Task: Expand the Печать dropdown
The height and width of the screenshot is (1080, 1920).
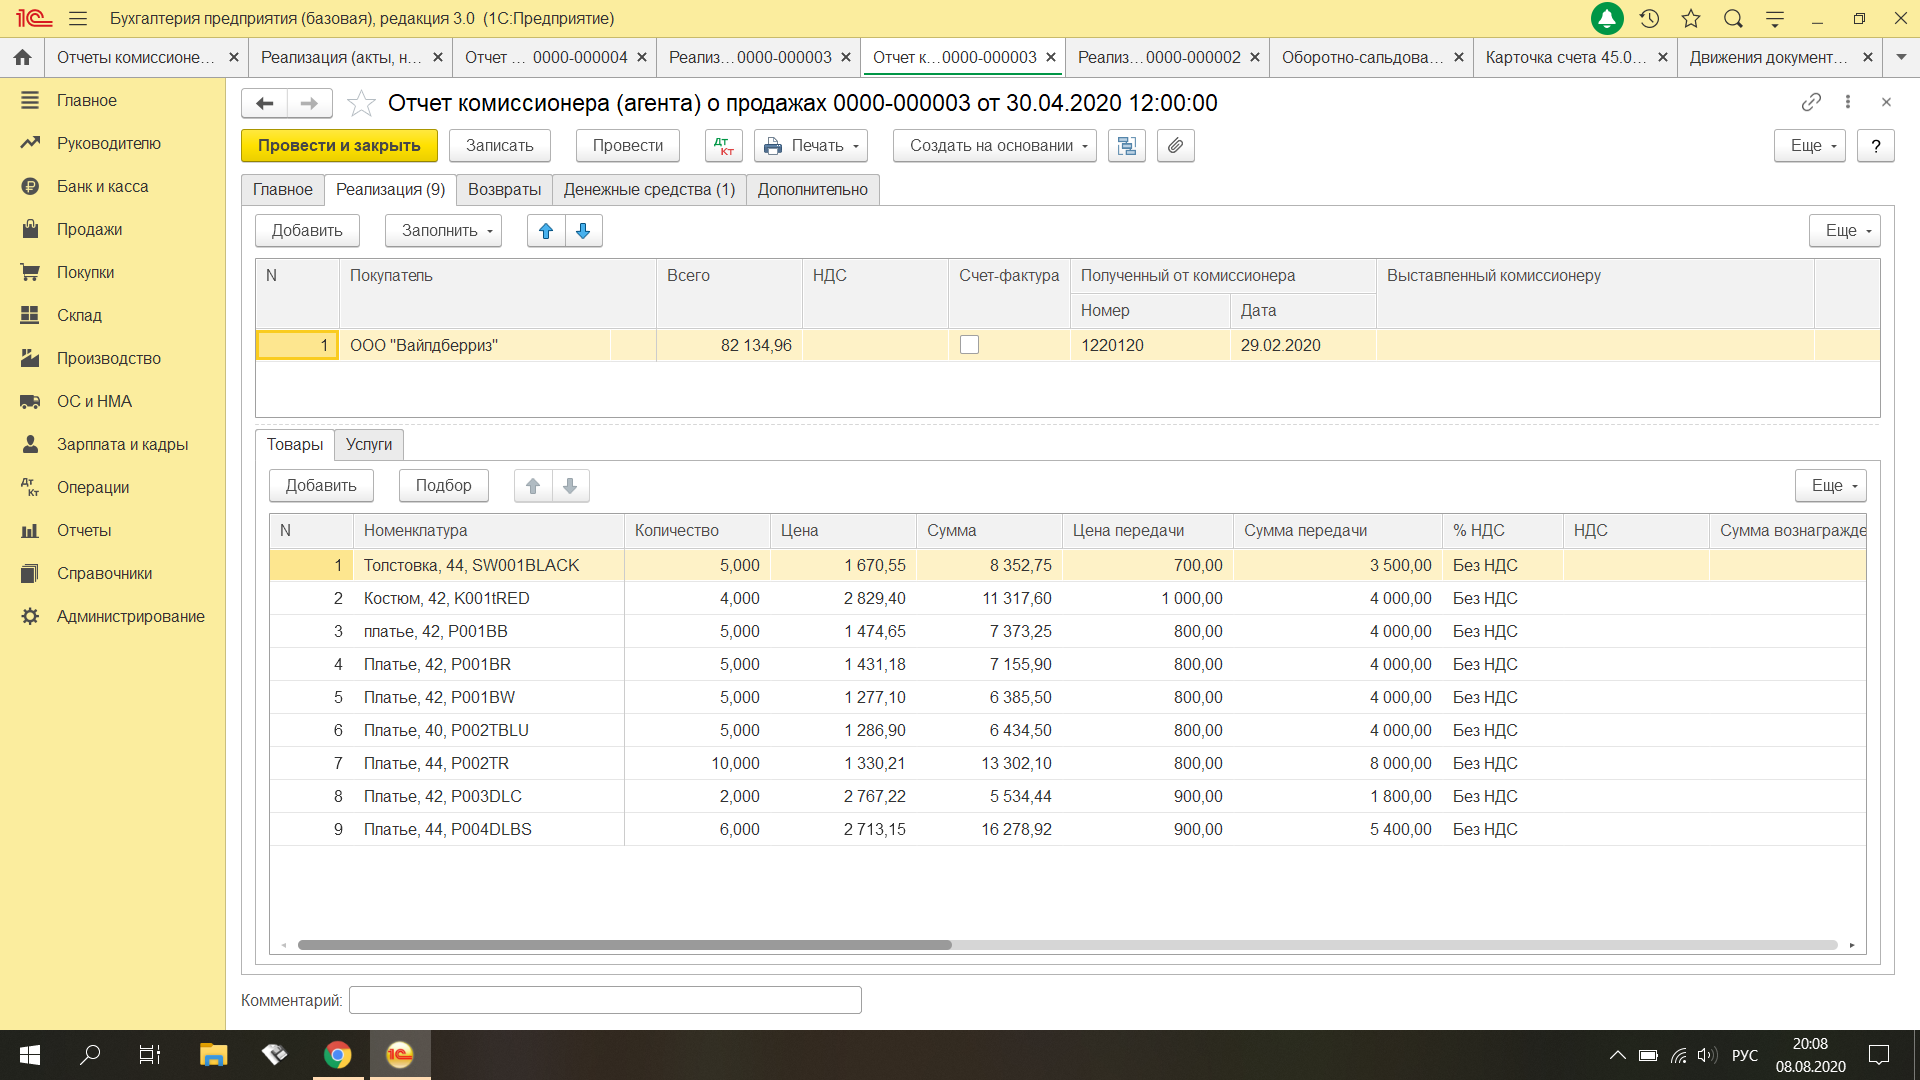Action: [811, 146]
